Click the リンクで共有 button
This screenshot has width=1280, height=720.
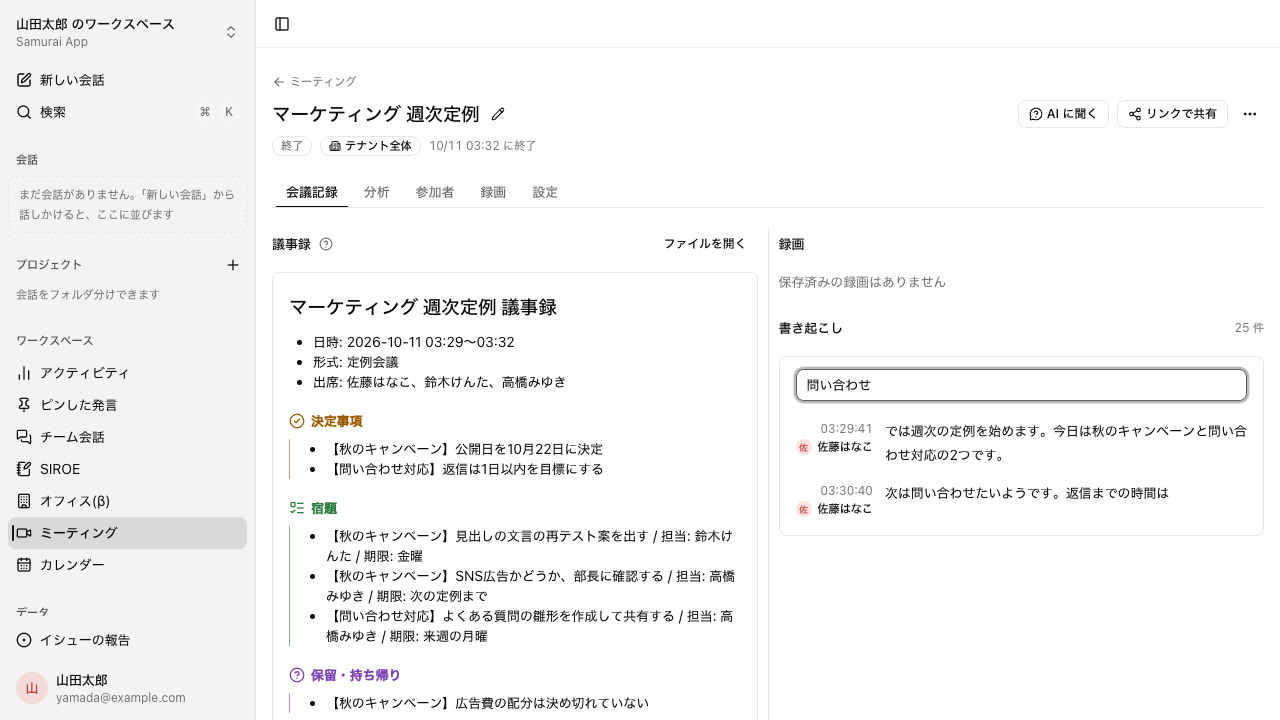(x=1172, y=114)
